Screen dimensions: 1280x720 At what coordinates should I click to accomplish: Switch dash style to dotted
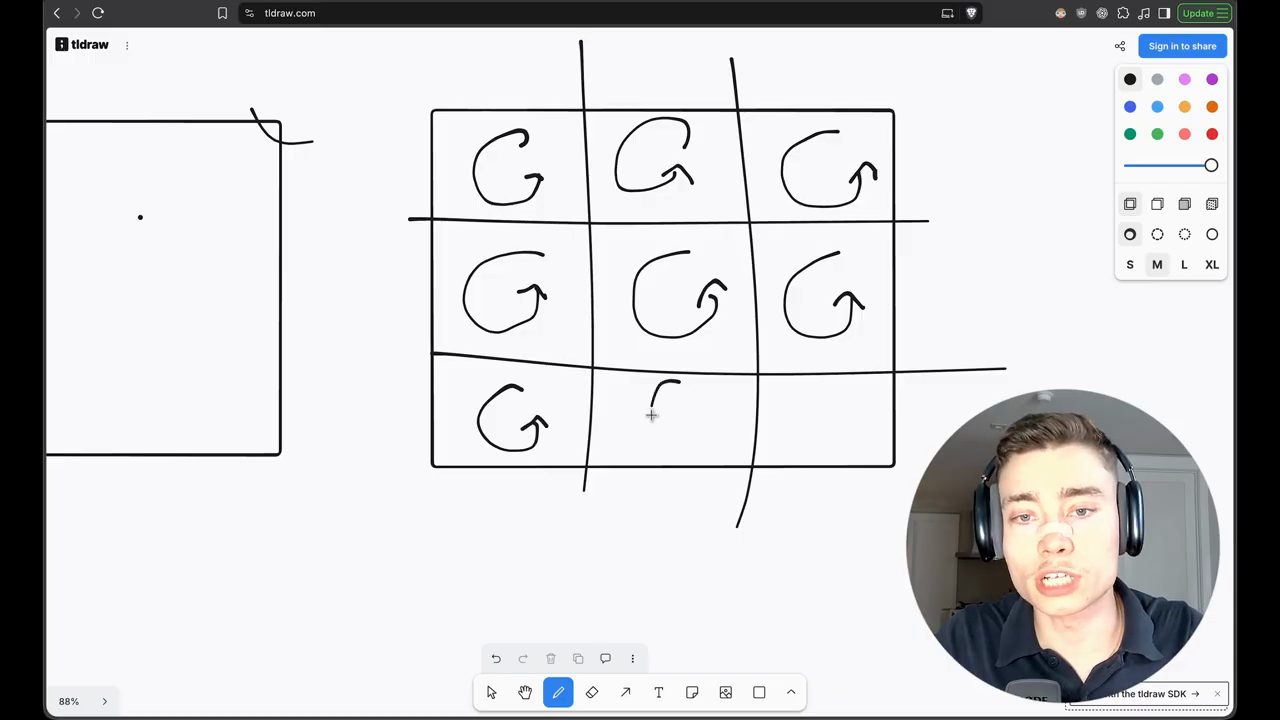click(1185, 235)
